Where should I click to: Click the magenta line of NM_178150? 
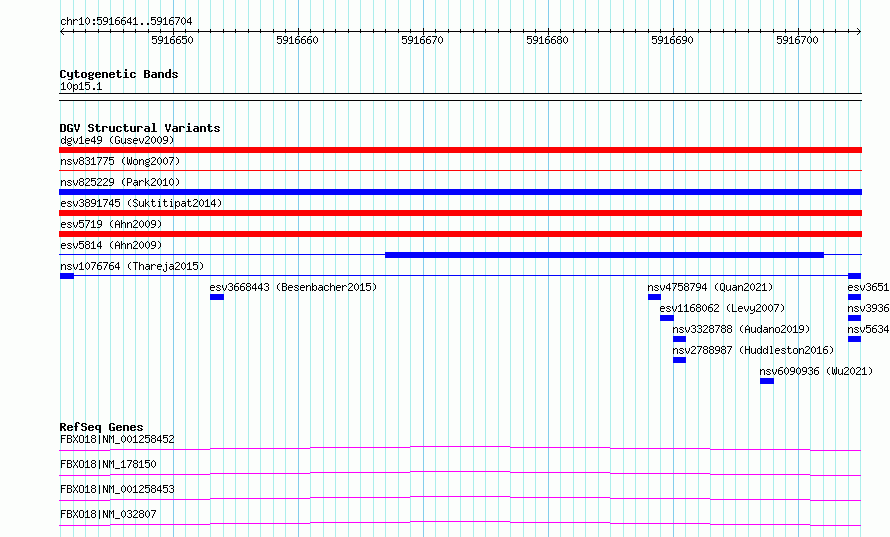click(x=460, y=473)
